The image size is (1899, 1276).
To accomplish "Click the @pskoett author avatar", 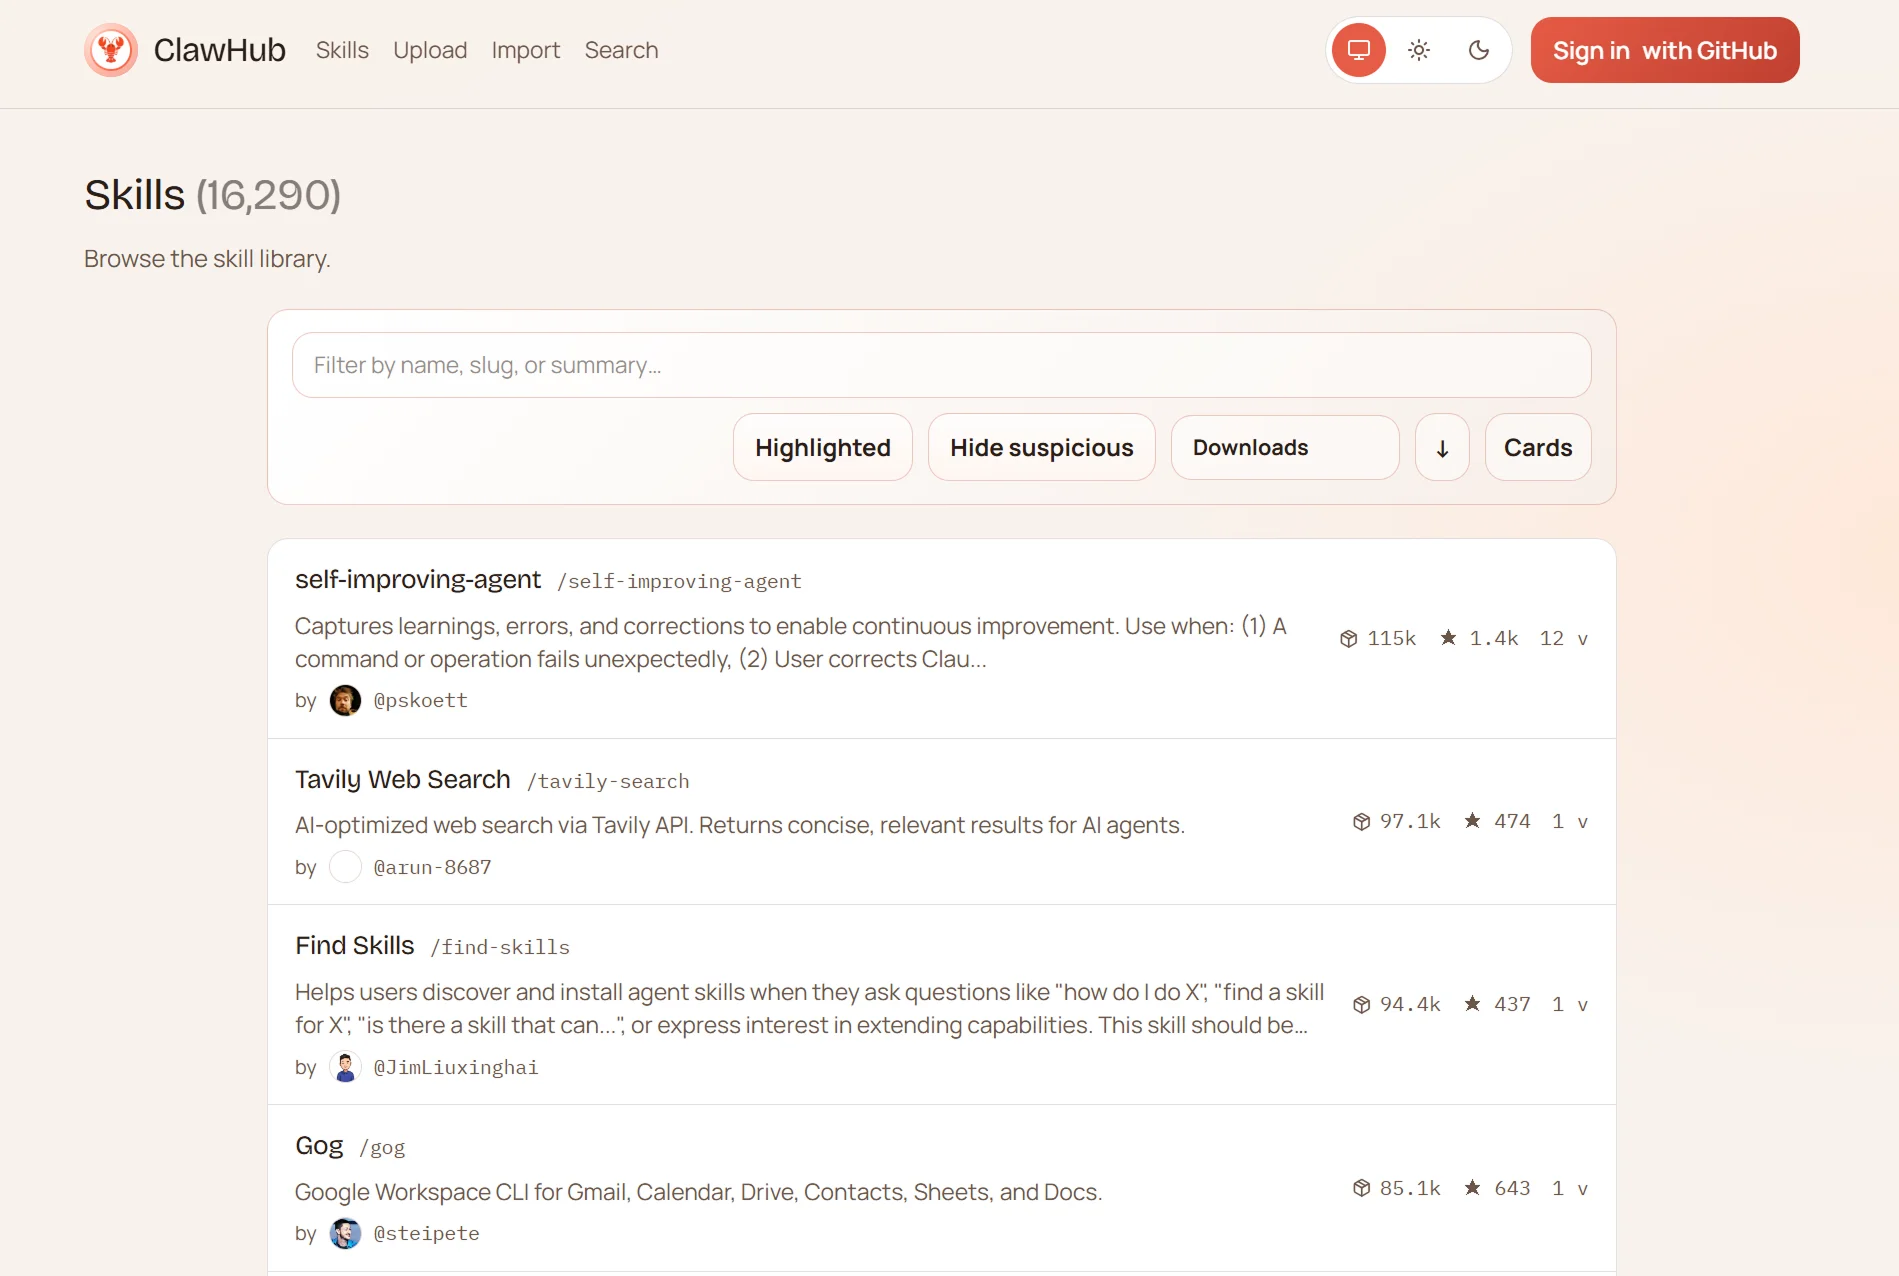I will [345, 700].
